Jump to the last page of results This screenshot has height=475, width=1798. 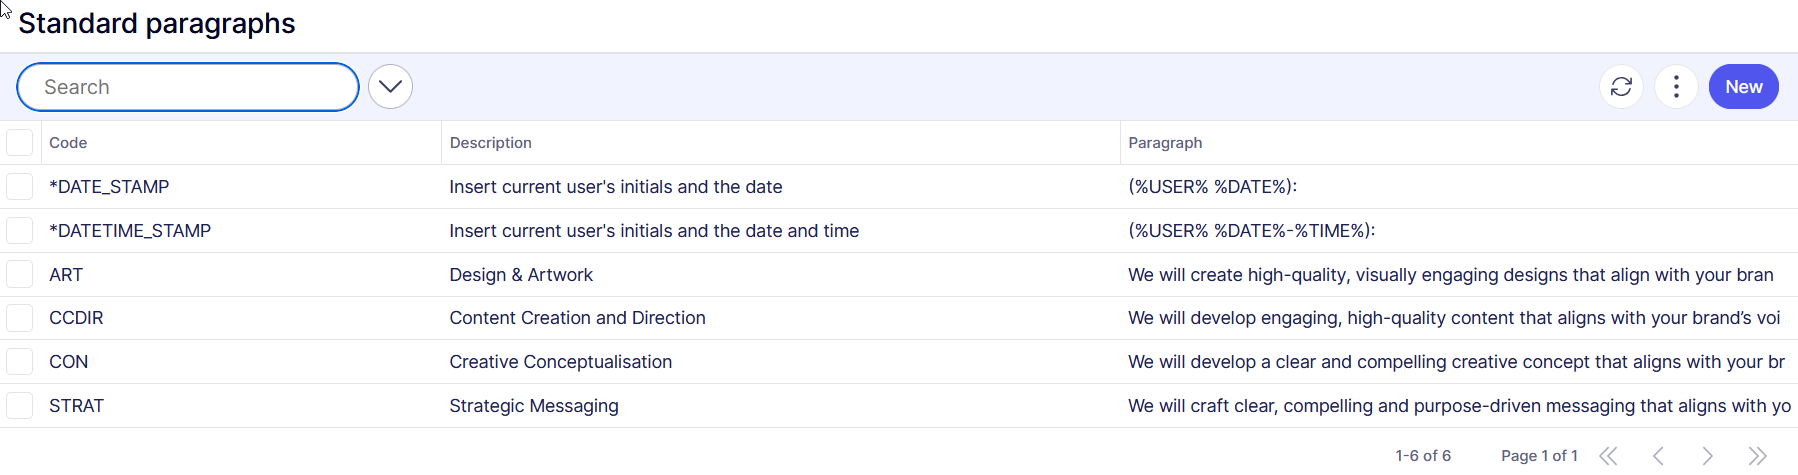click(1757, 456)
